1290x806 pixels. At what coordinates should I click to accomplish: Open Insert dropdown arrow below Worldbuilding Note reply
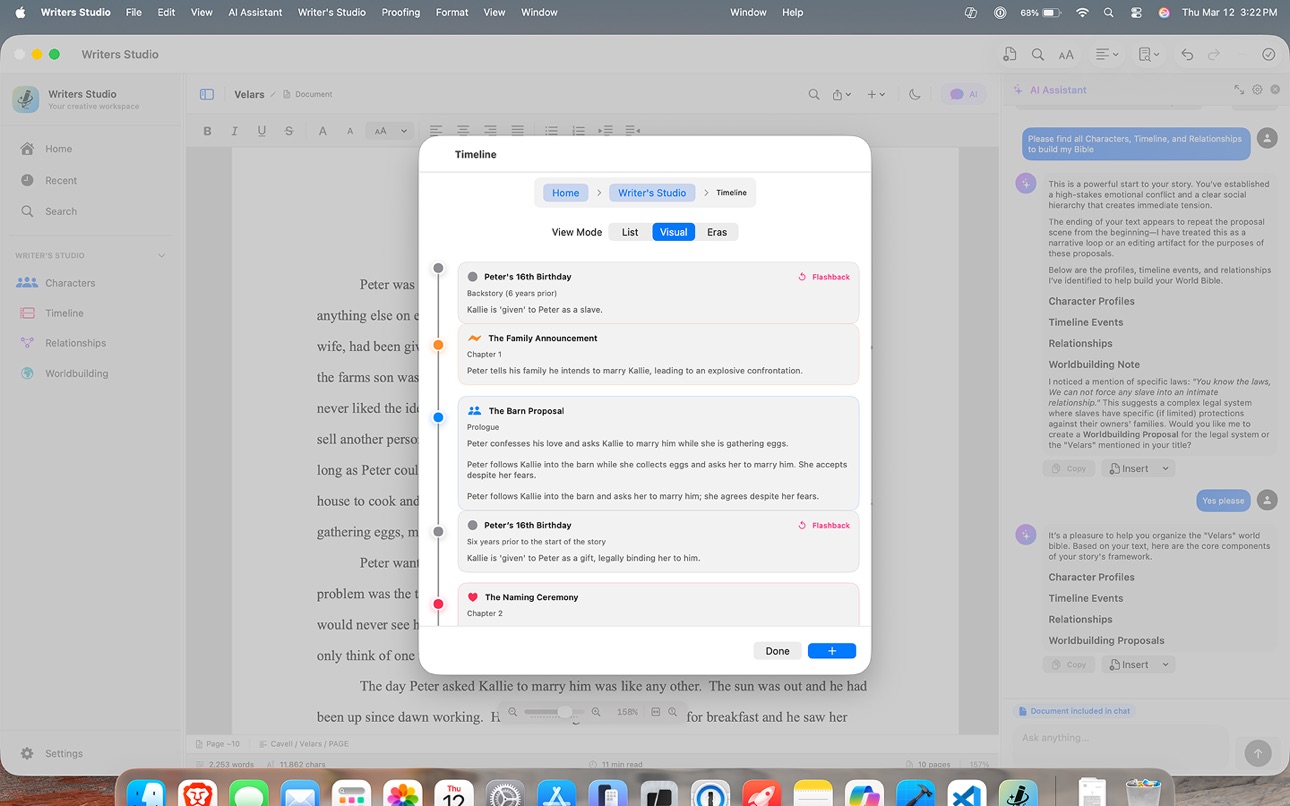click(x=1165, y=469)
